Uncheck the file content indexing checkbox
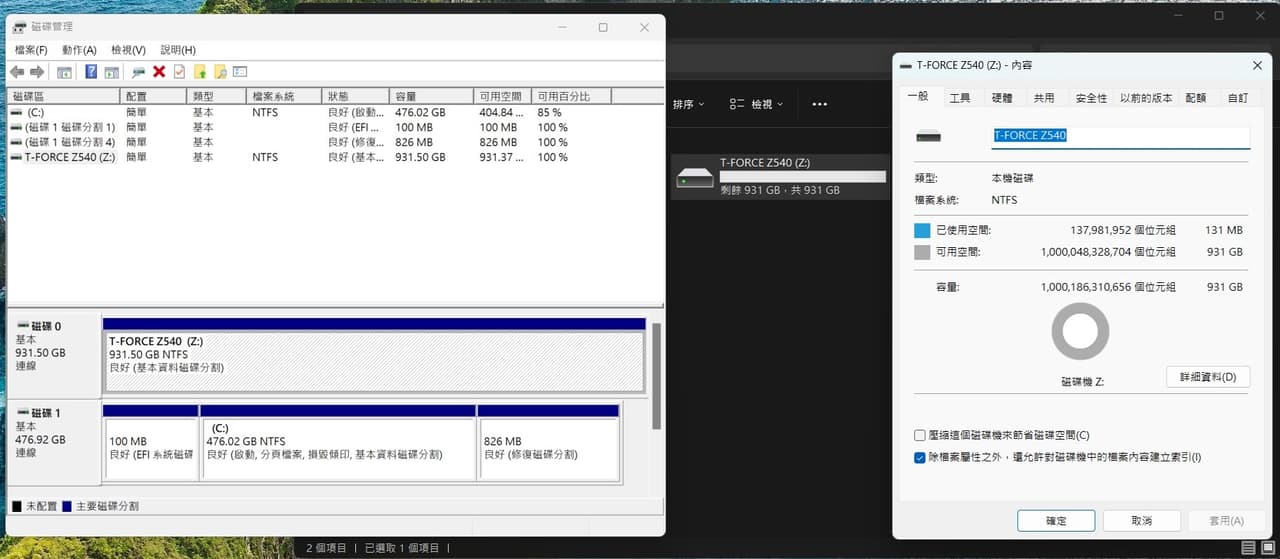This screenshot has height=559, width=1280. click(920, 457)
